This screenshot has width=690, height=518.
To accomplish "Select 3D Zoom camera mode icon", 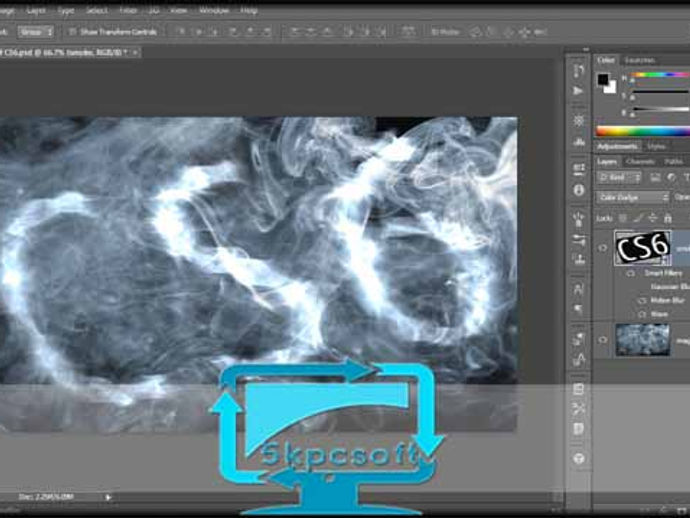I will point(540,32).
